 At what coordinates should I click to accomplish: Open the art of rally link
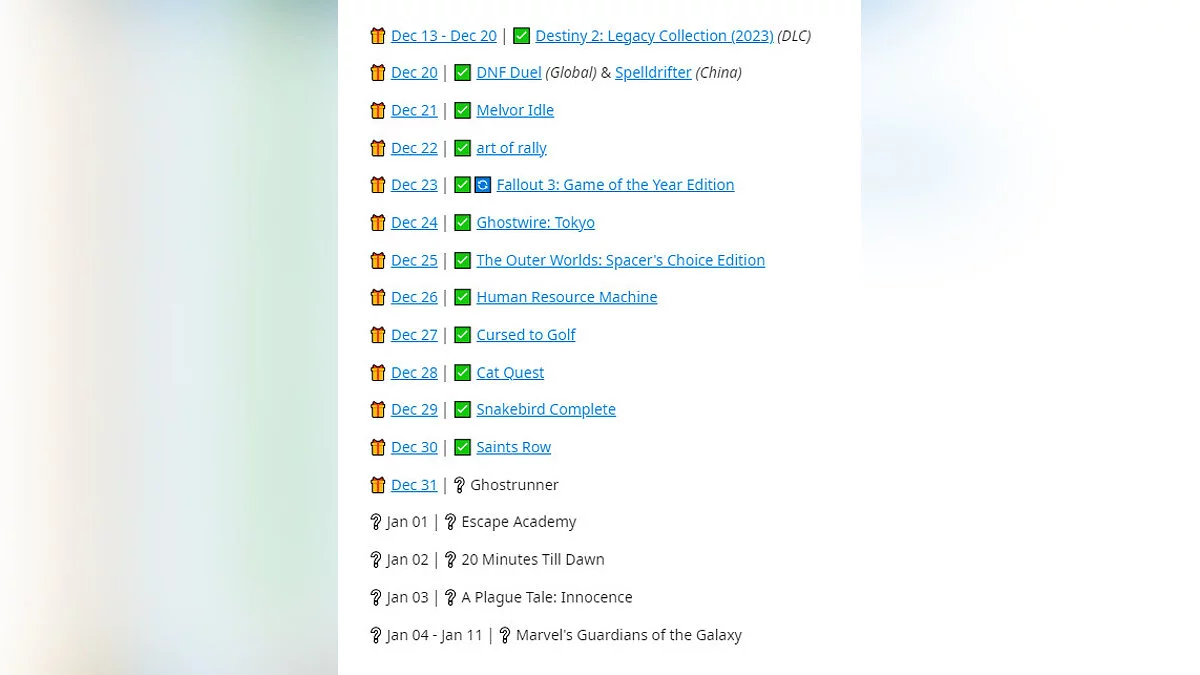[511, 148]
